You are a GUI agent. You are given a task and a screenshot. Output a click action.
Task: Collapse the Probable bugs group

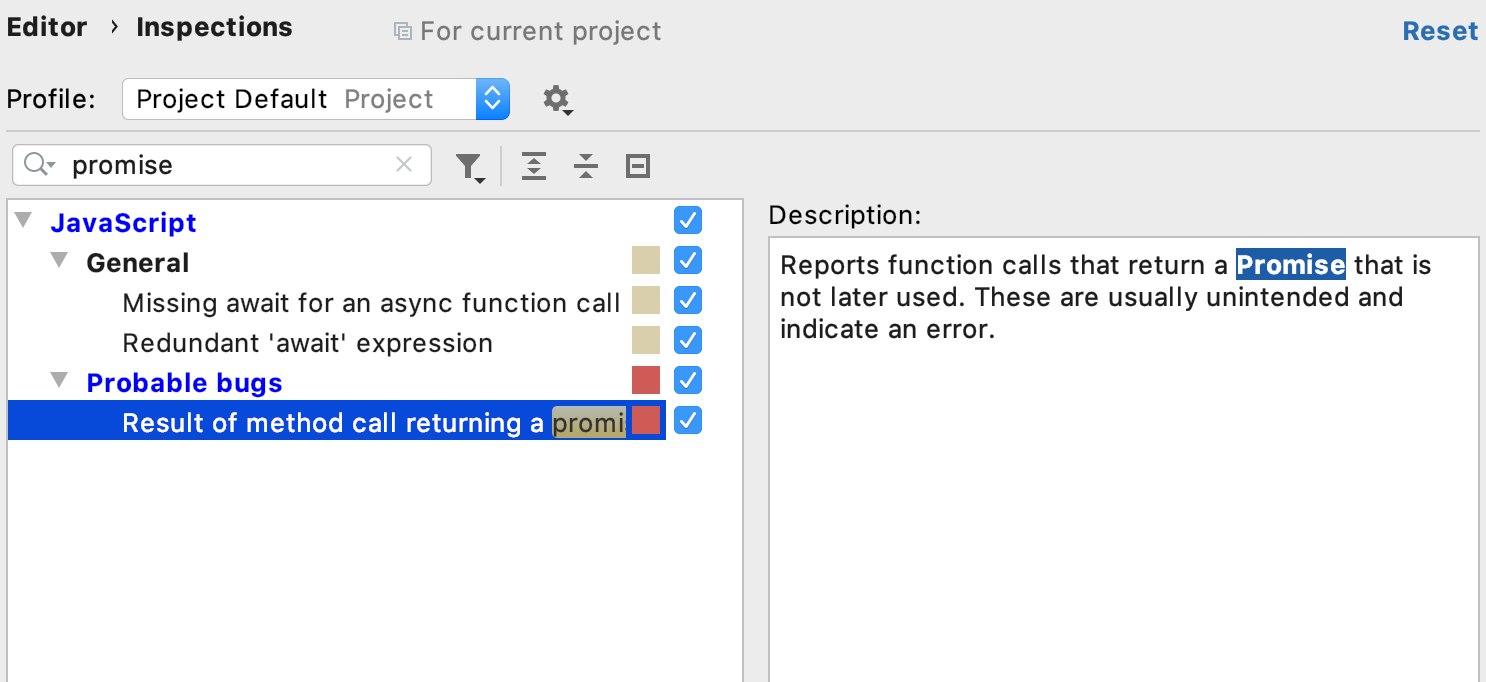coord(61,381)
